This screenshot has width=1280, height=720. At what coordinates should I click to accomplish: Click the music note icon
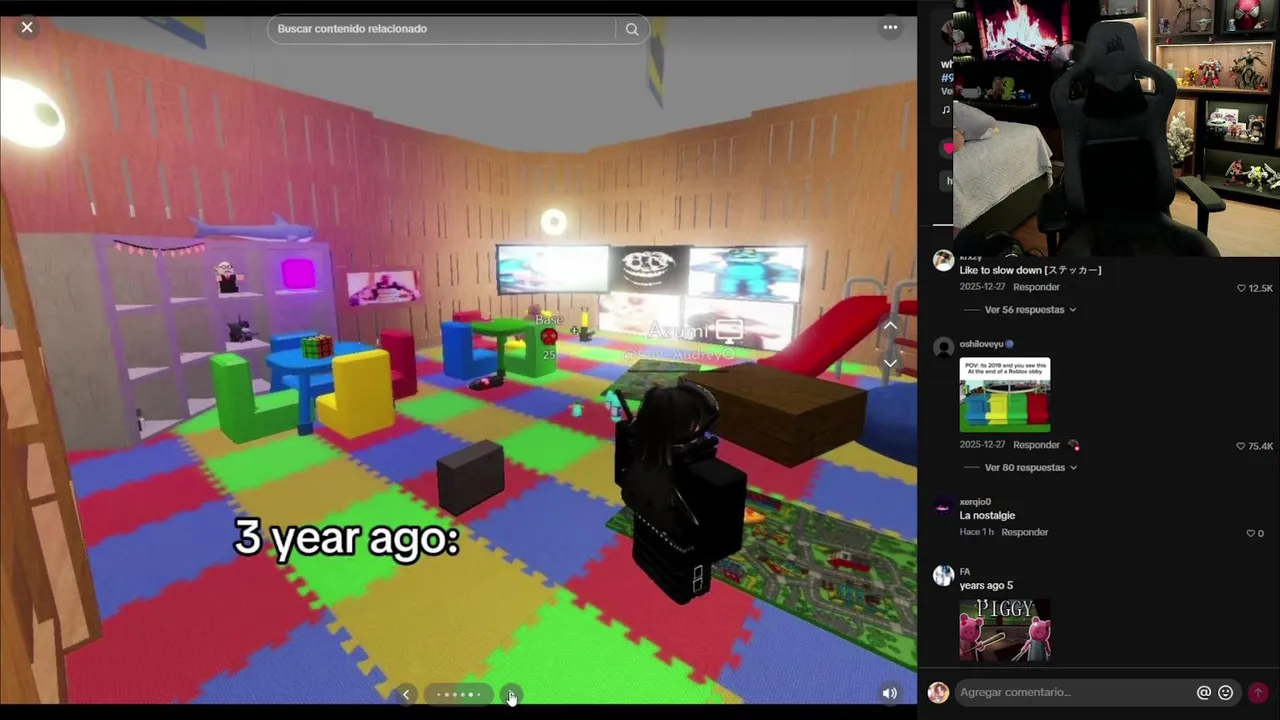946,110
